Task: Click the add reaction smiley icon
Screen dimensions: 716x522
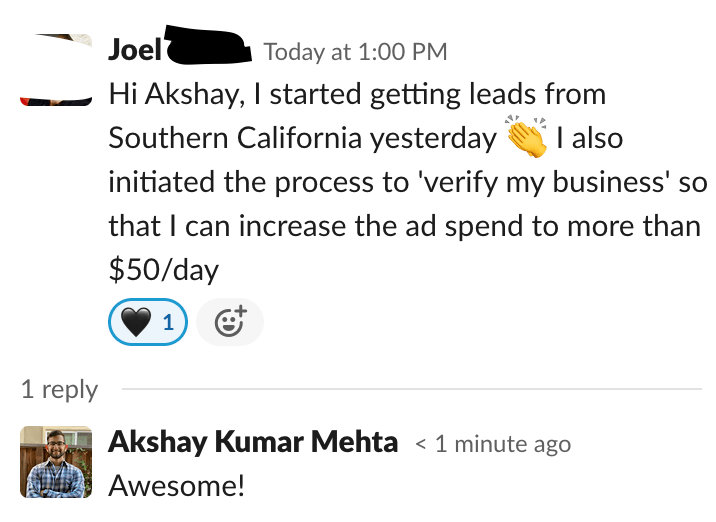Action: coord(229,321)
